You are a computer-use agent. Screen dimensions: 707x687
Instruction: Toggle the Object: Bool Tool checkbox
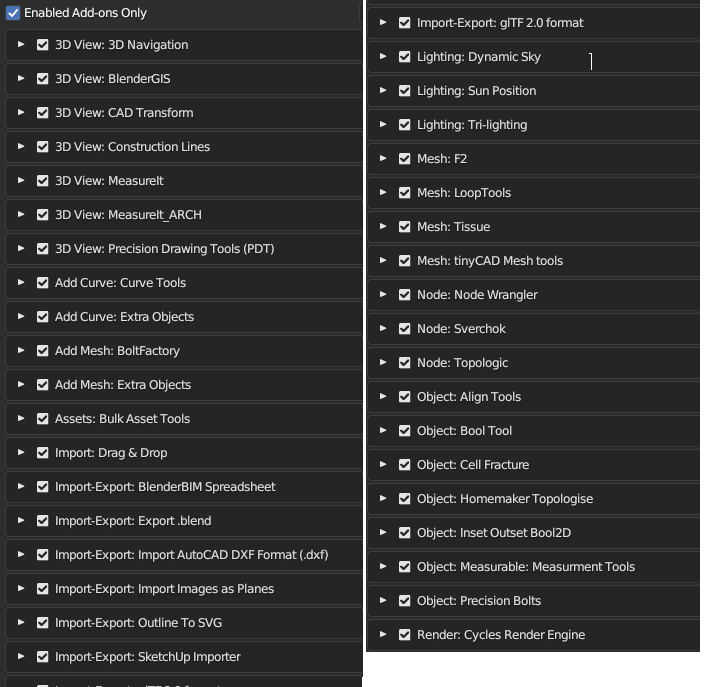[404, 431]
